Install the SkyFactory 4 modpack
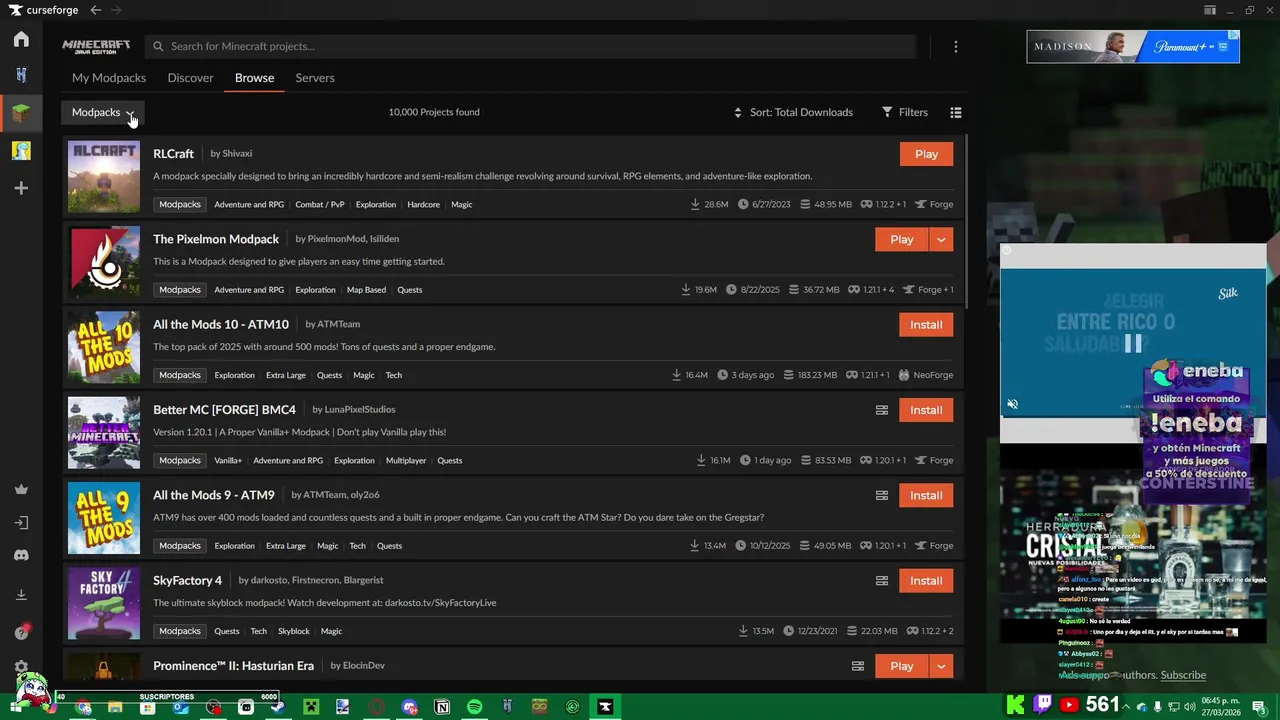Screen dimensions: 1280x720 [x=926, y=580]
